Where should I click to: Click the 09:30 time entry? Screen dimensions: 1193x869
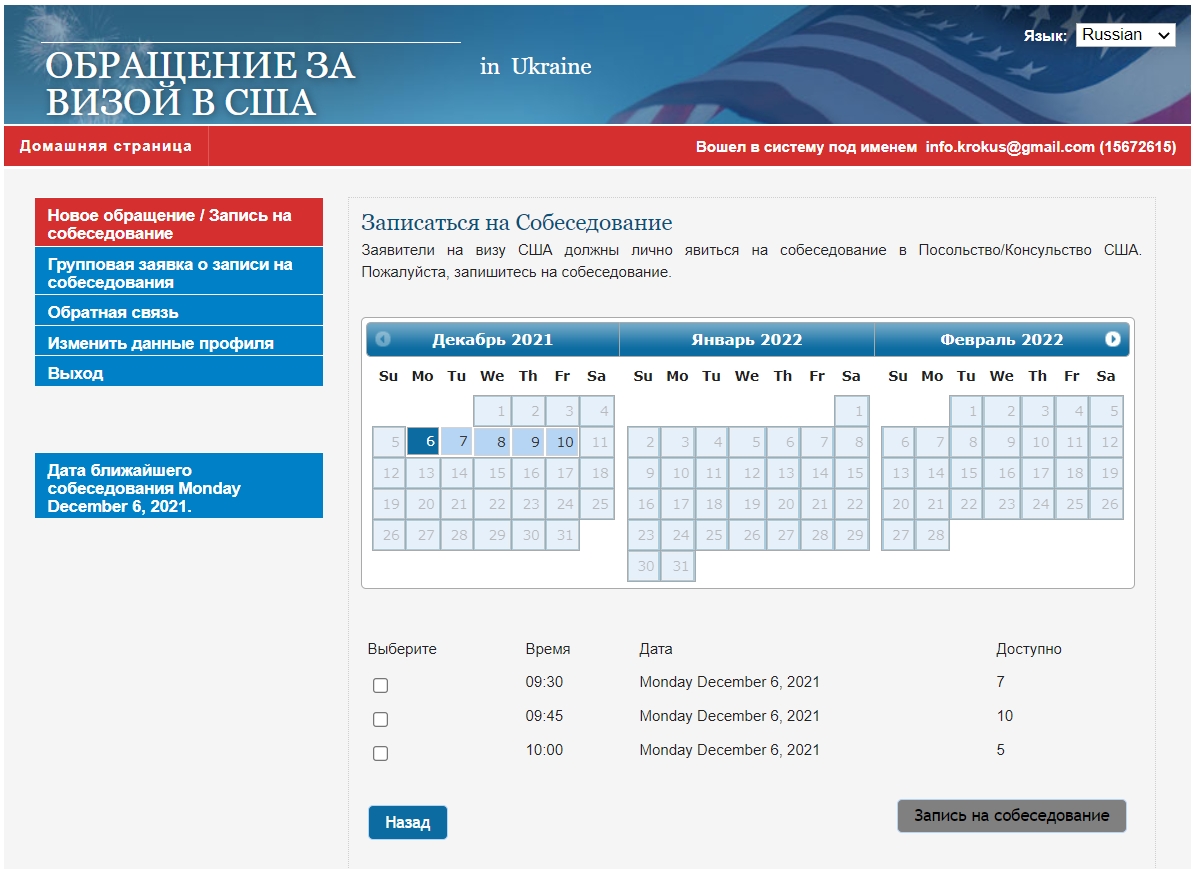click(x=544, y=682)
